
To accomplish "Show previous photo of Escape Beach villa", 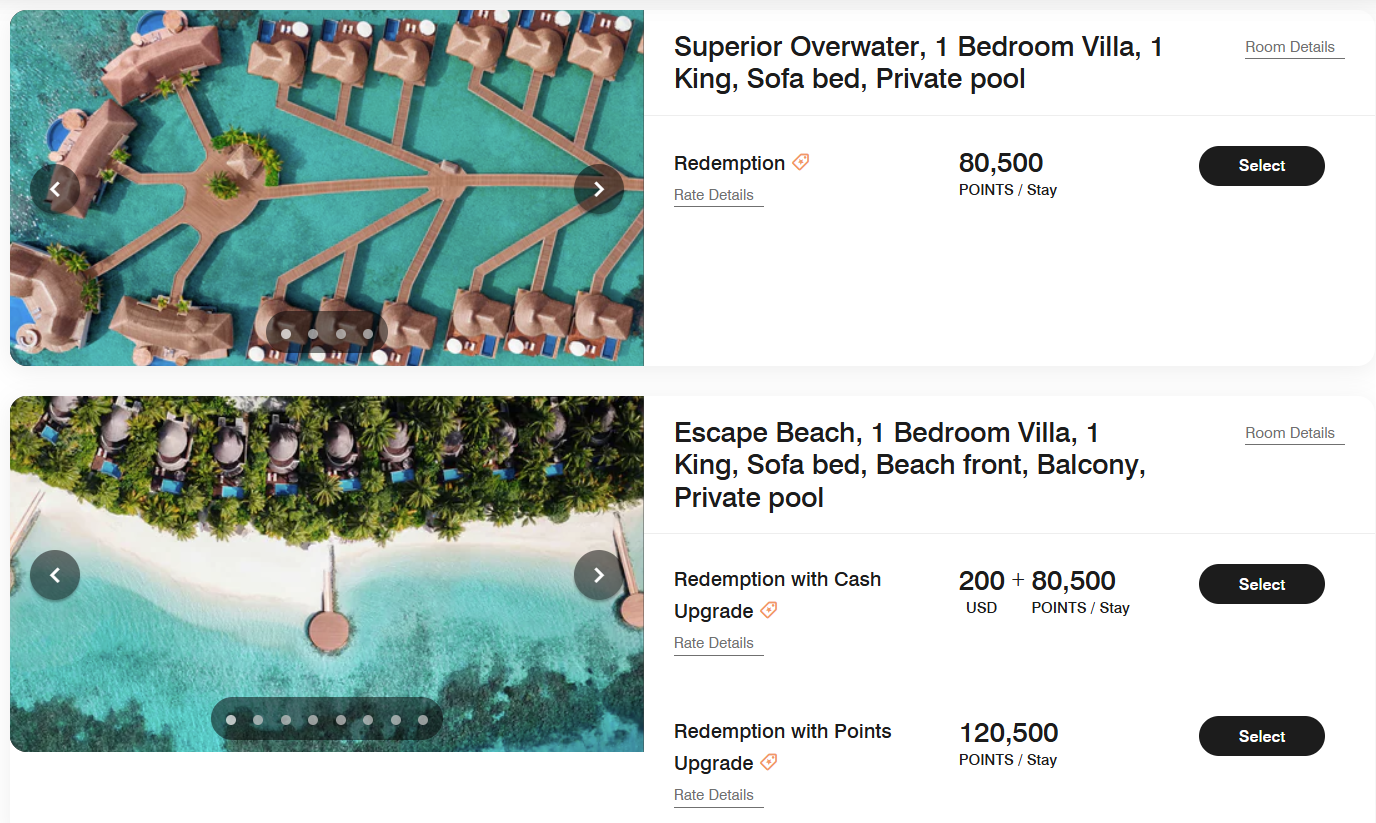I will [x=55, y=575].
